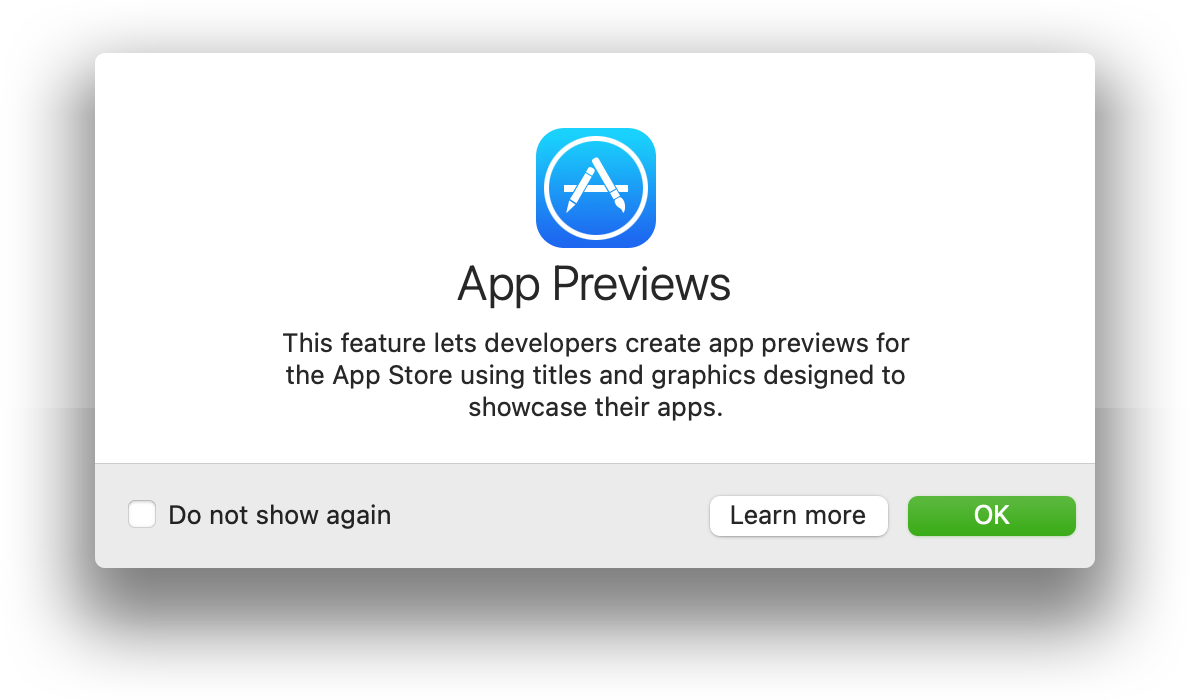Click the empty checkbox square in the footer

coord(142,514)
